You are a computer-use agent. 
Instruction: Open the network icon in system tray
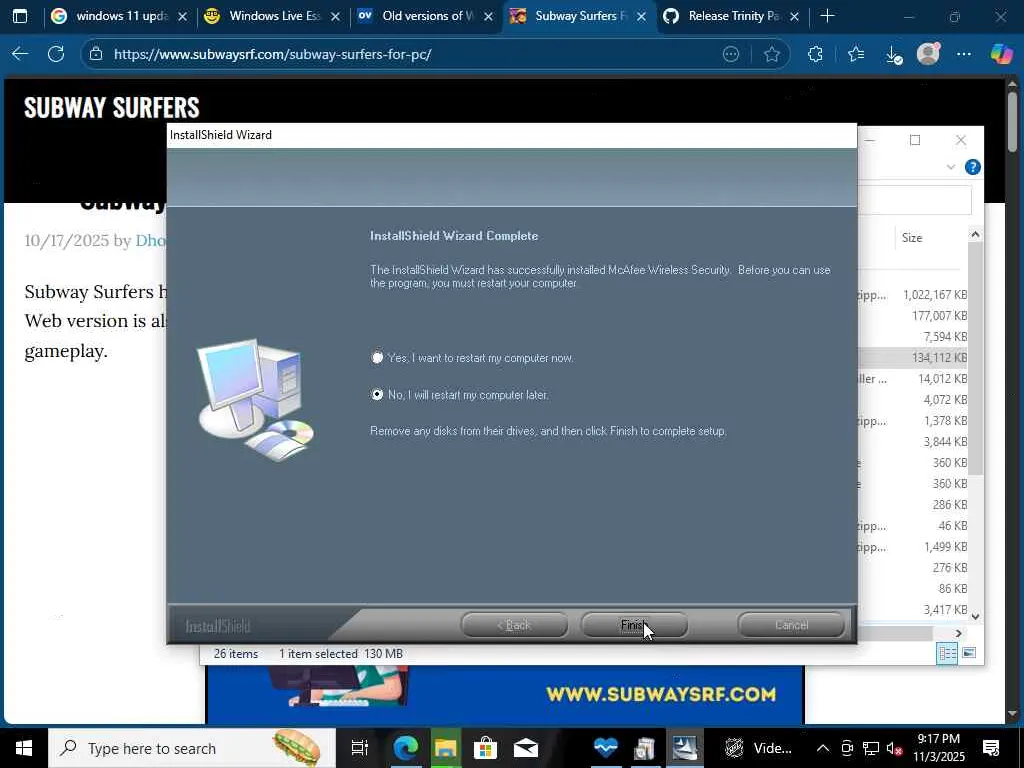[x=871, y=748]
